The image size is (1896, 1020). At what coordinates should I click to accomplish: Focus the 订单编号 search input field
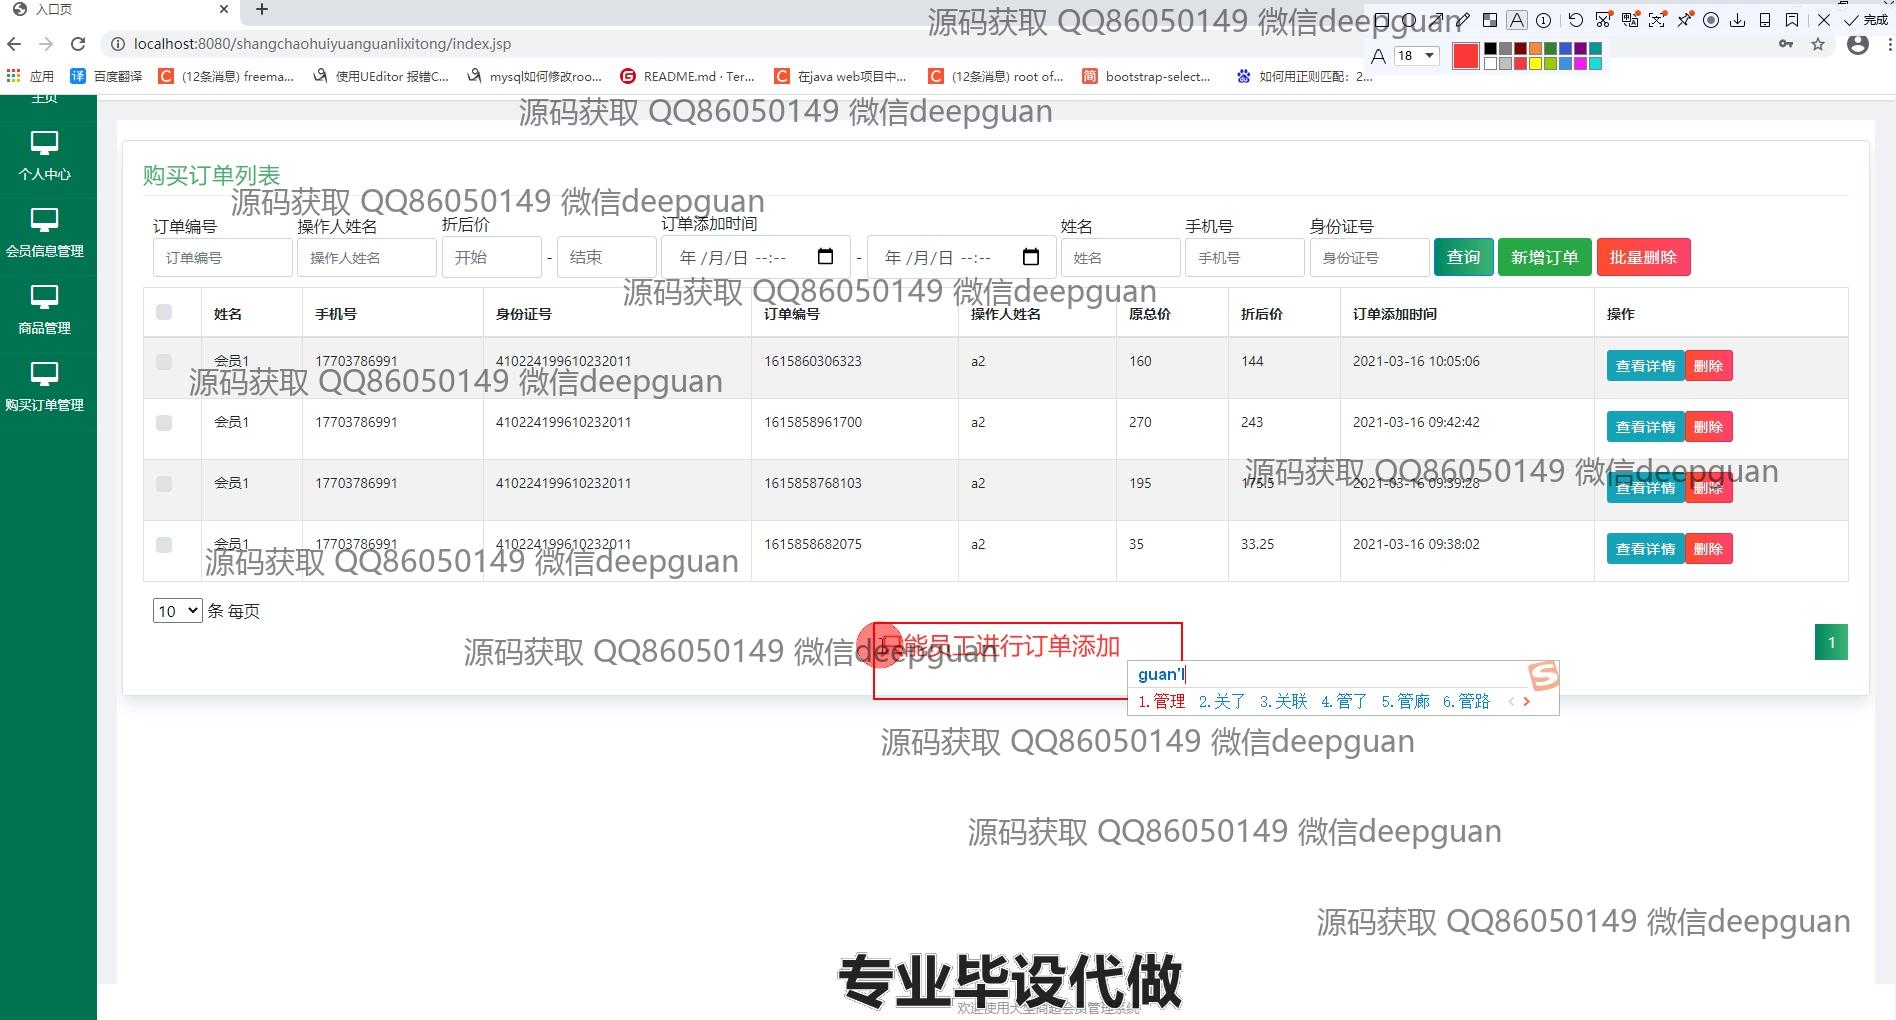222,258
